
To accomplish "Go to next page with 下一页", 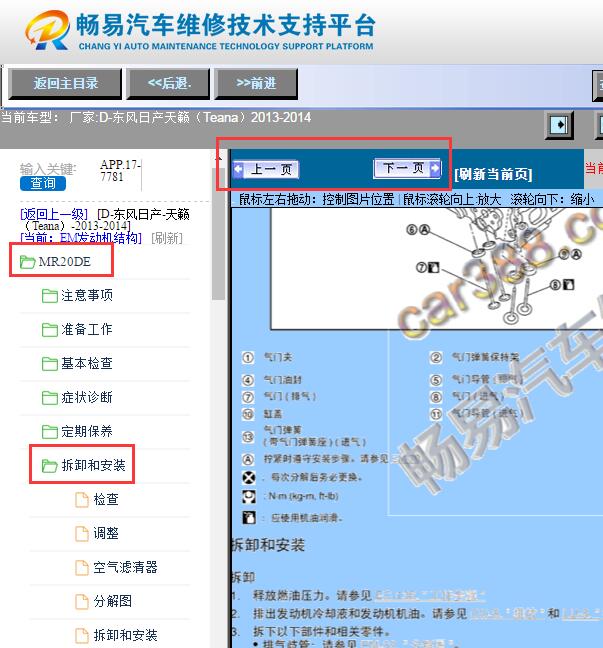I will point(407,168).
